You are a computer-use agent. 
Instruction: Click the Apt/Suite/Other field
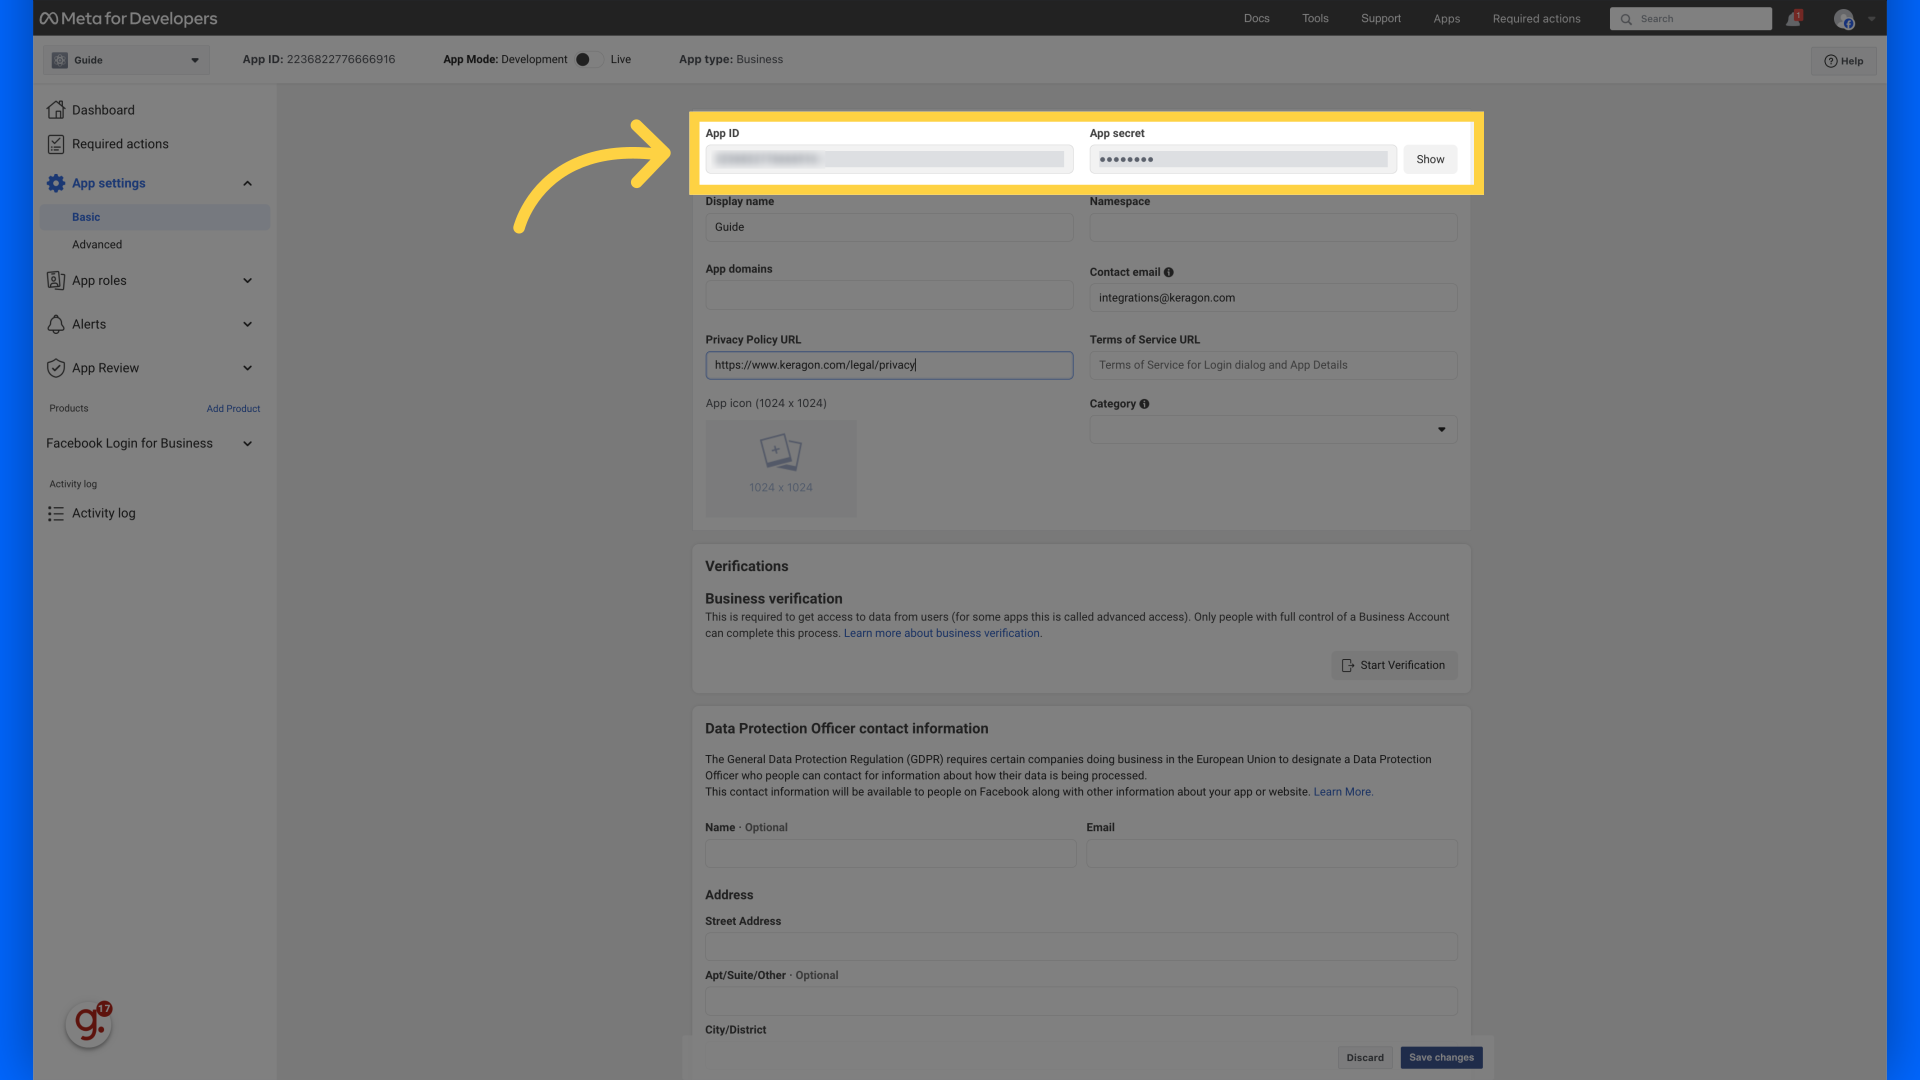(1081, 1001)
